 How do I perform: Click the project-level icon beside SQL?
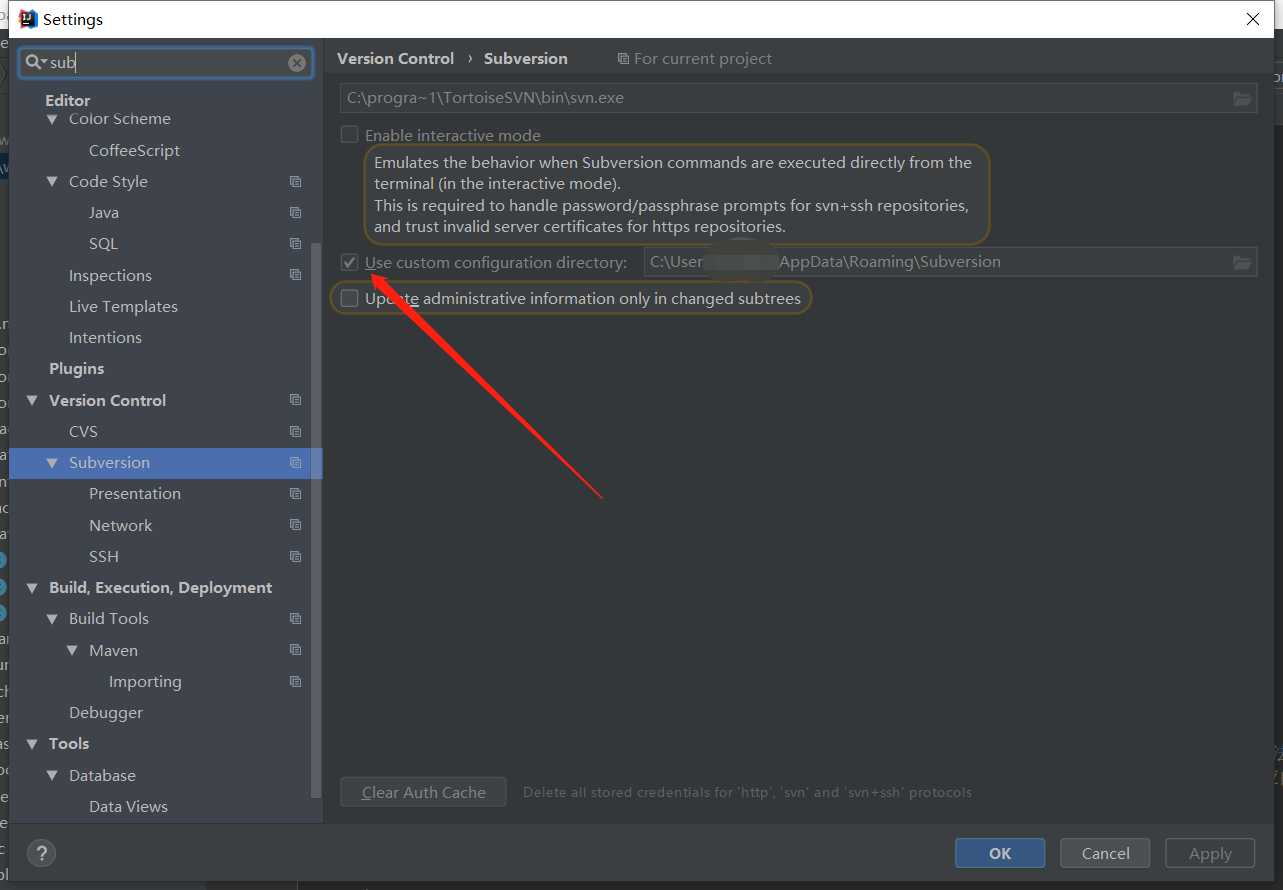coord(295,244)
